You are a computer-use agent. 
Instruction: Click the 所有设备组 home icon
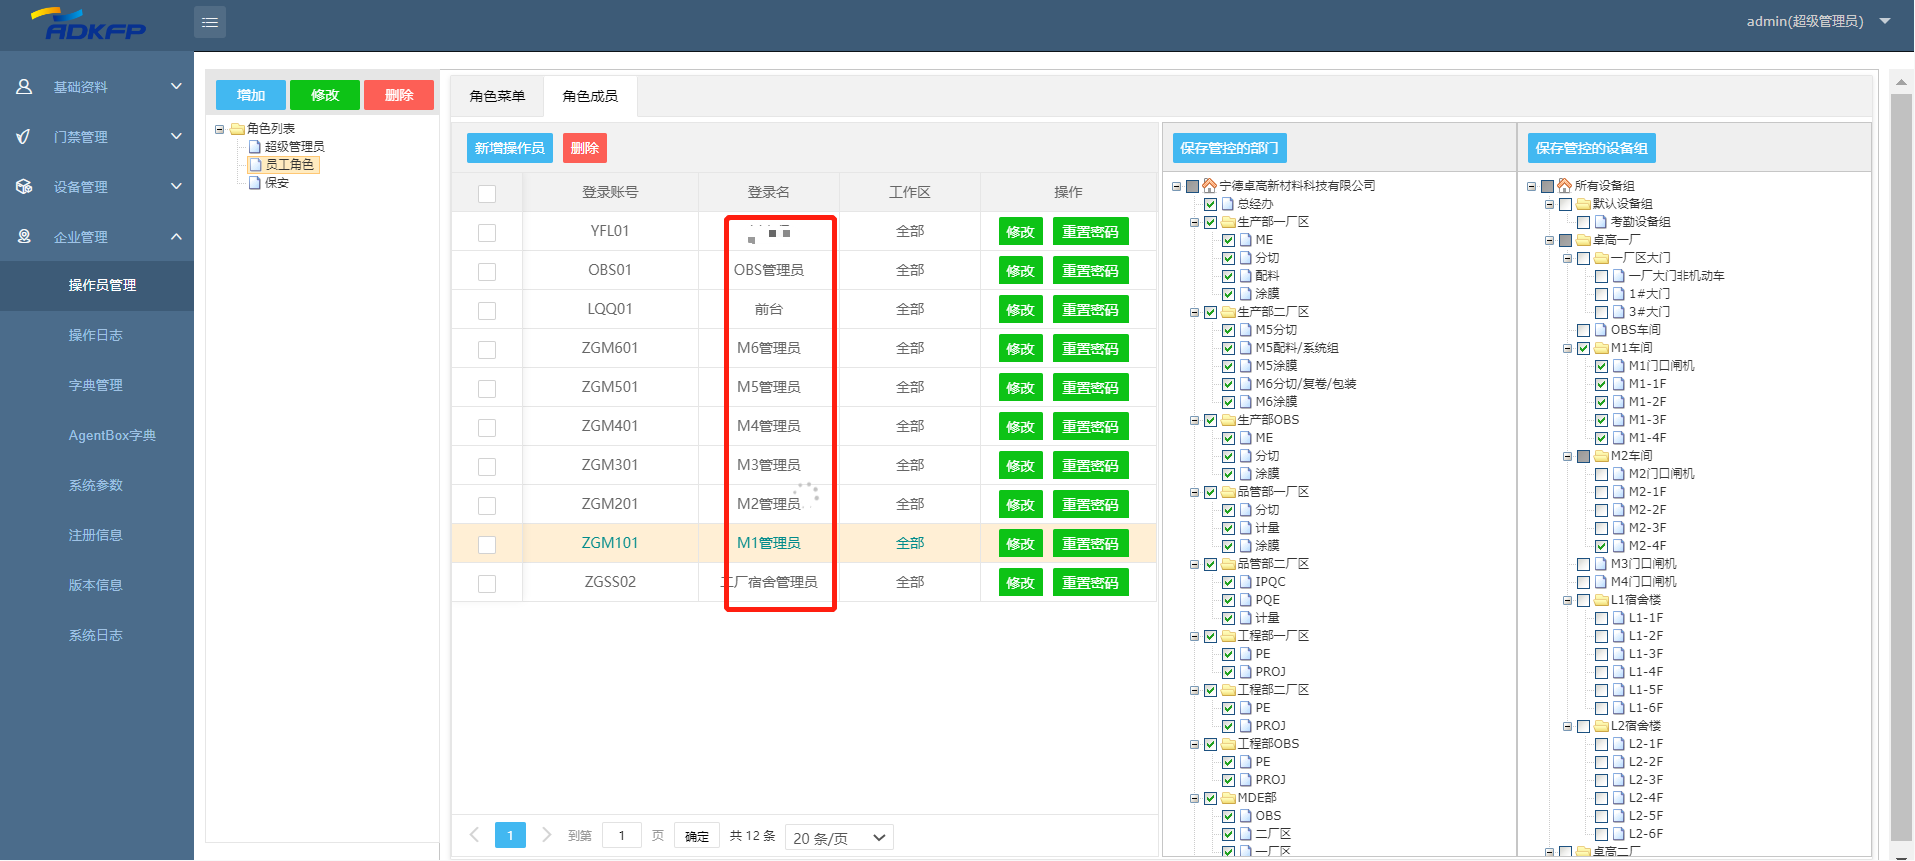tap(1564, 186)
